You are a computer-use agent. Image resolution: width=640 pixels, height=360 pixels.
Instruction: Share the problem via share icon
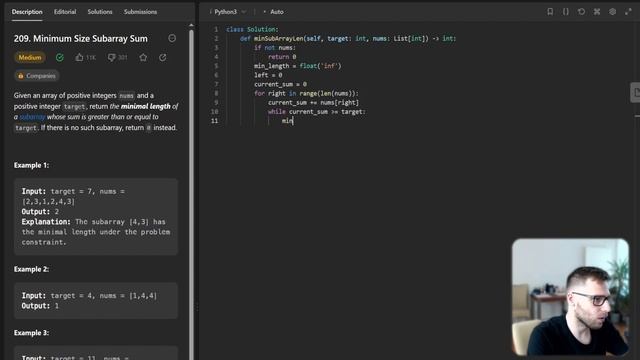click(x=162, y=58)
